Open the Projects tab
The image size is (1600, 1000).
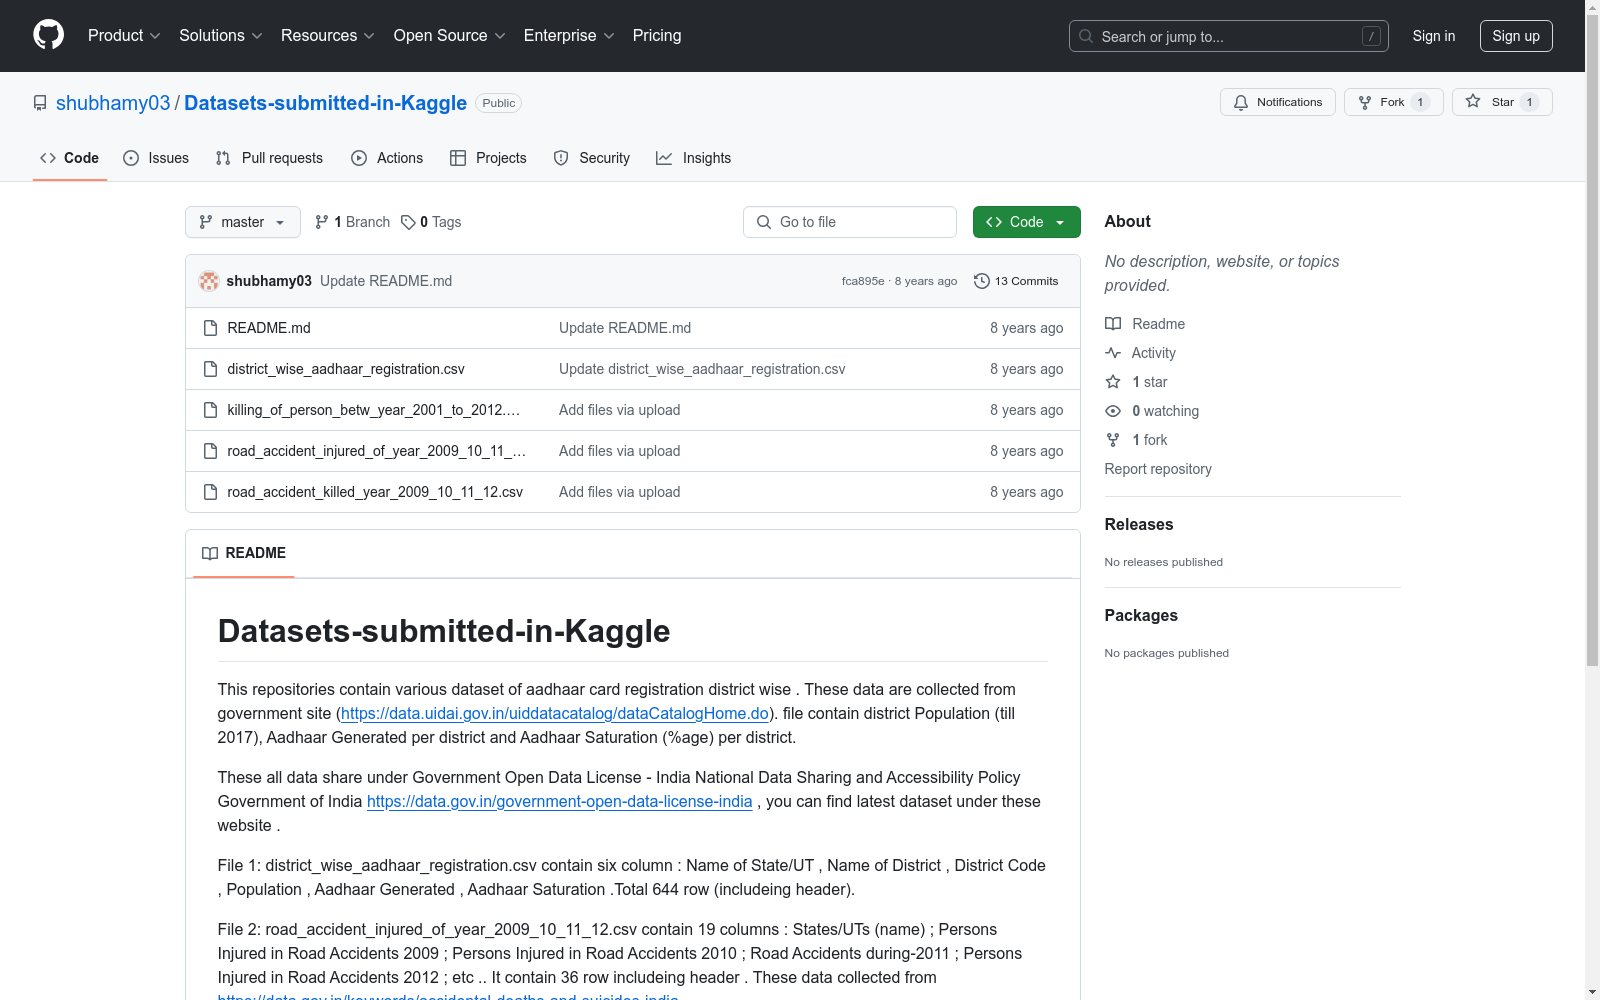coord(488,158)
